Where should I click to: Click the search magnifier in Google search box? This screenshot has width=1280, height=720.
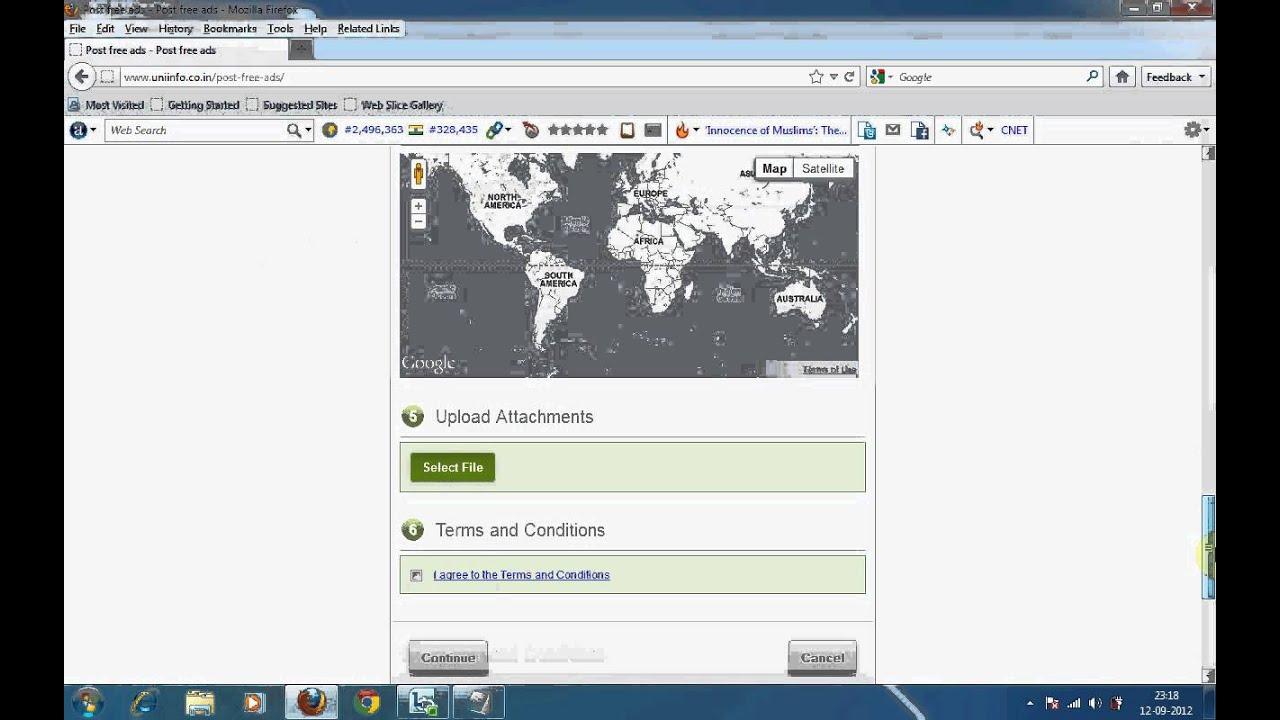click(x=1092, y=77)
